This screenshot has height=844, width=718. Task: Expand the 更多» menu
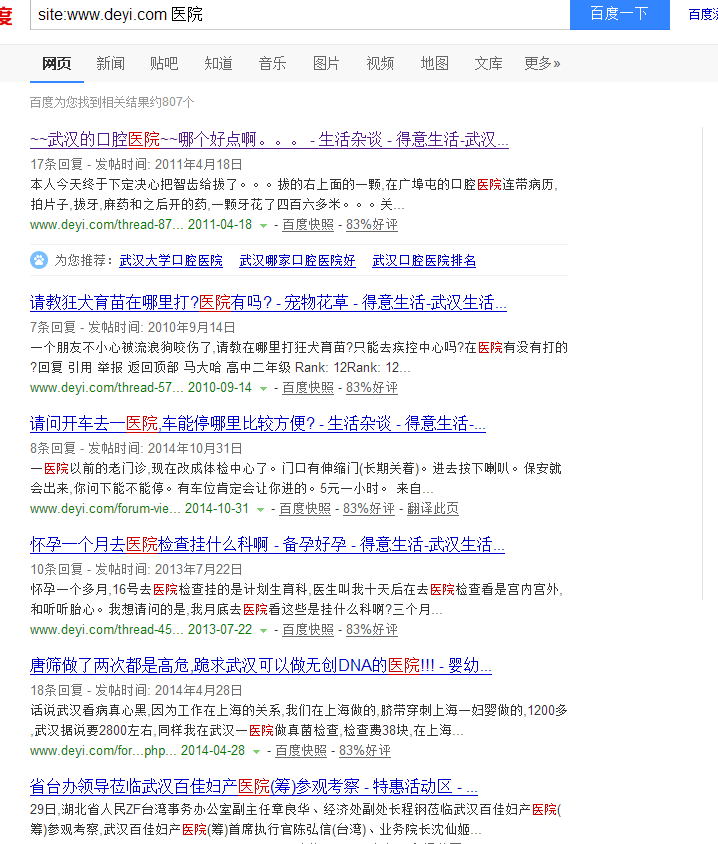point(542,64)
